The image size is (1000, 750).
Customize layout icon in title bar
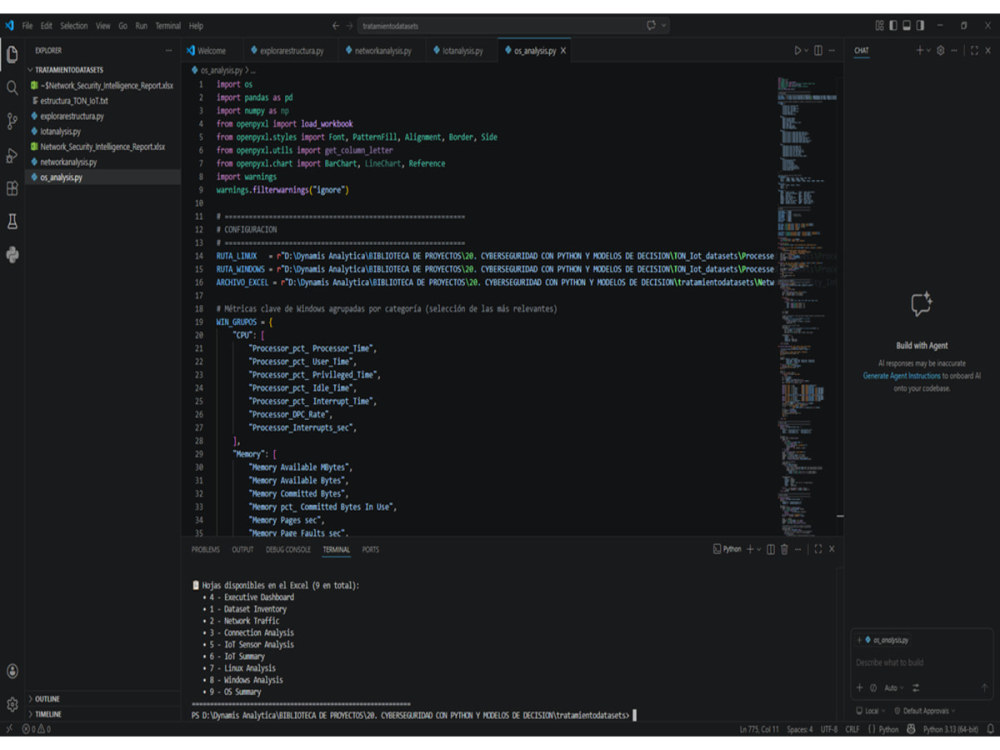[879, 26]
